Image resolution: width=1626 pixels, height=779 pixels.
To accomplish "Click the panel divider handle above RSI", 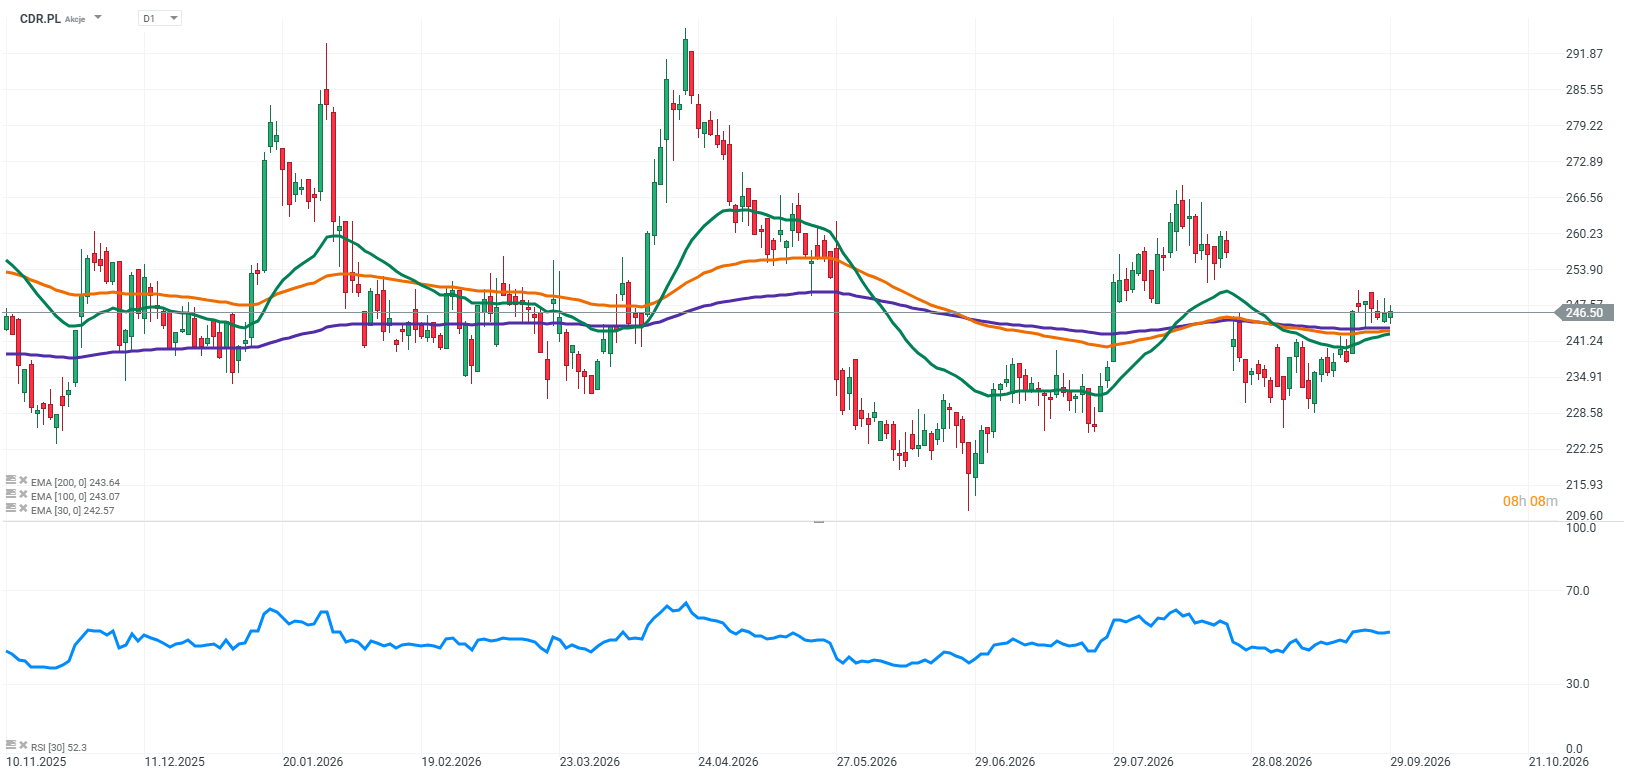I will tap(819, 522).
